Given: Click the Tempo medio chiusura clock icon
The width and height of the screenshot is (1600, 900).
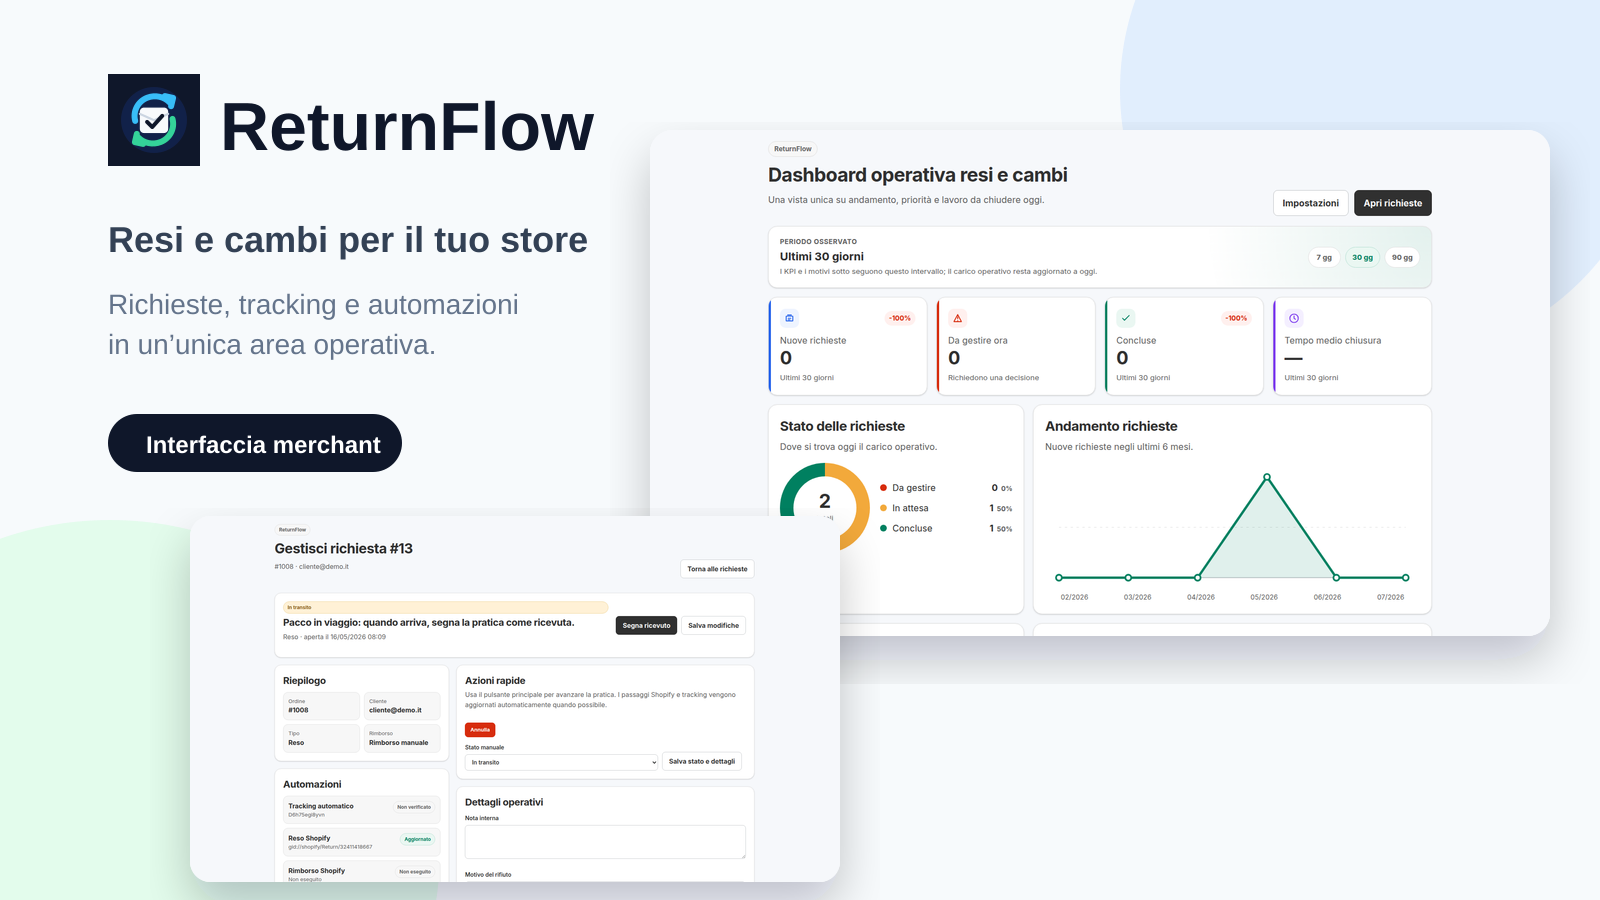Looking at the screenshot, I should pos(1294,318).
